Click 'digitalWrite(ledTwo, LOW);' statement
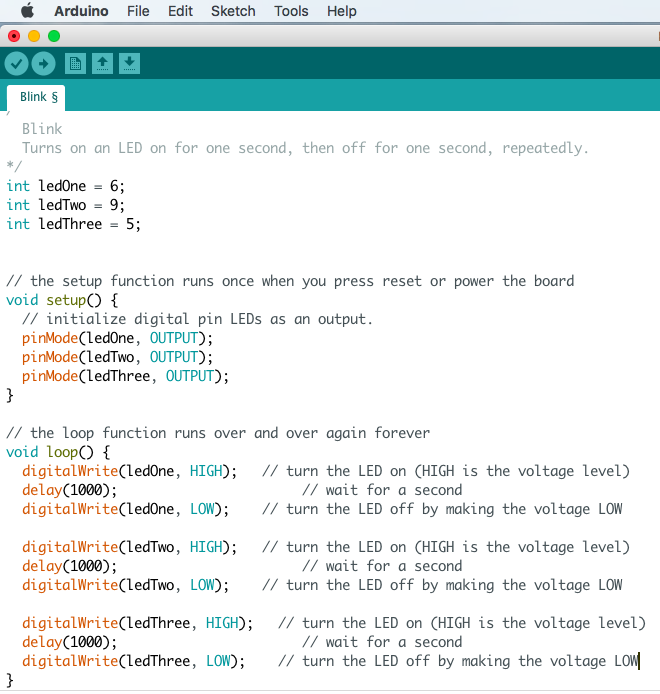 tap(125, 586)
